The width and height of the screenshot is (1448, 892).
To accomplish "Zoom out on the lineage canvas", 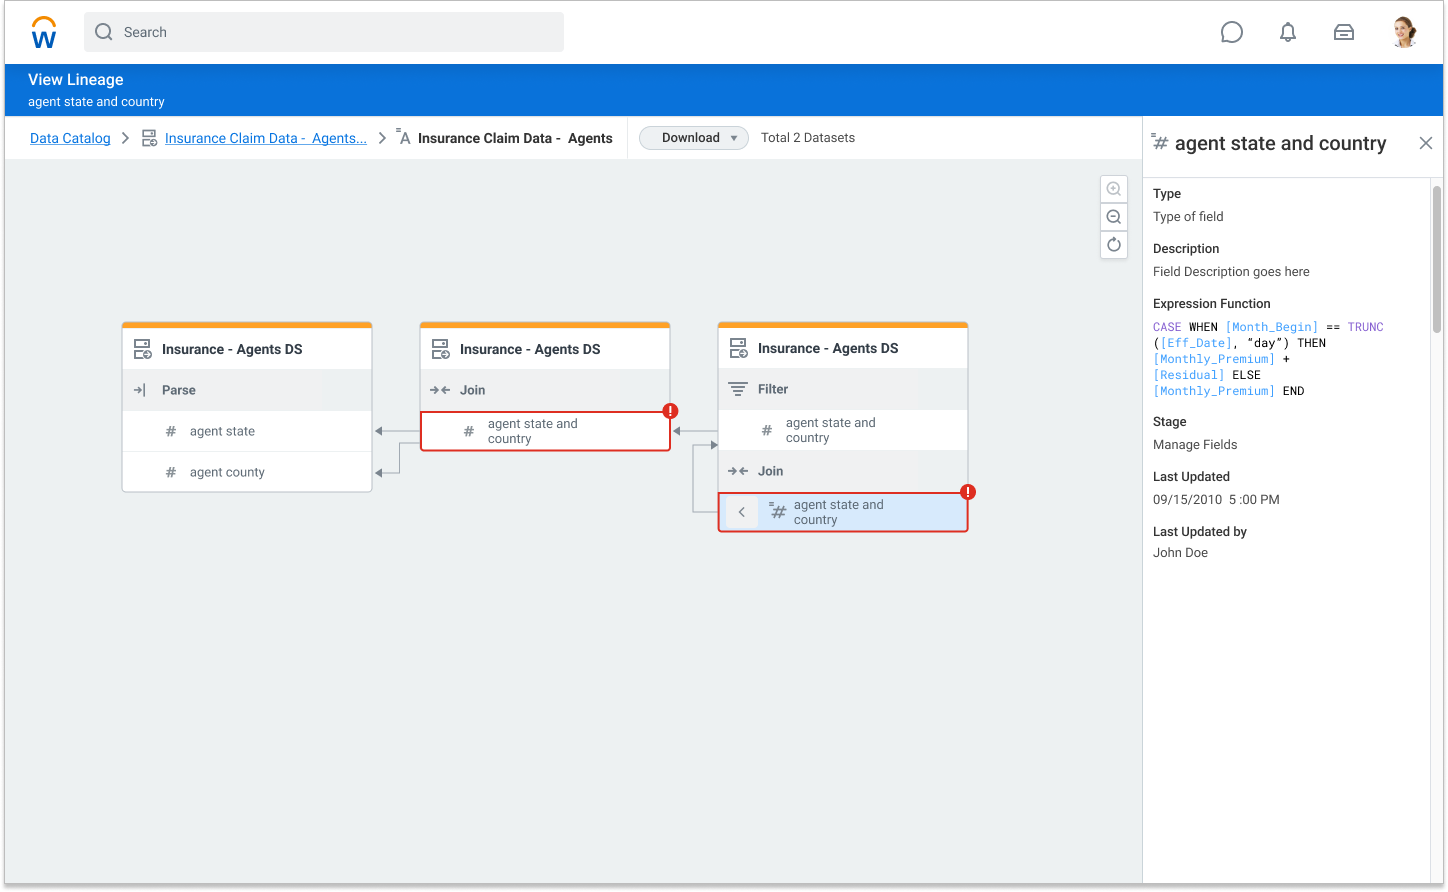I will click(1114, 217).
